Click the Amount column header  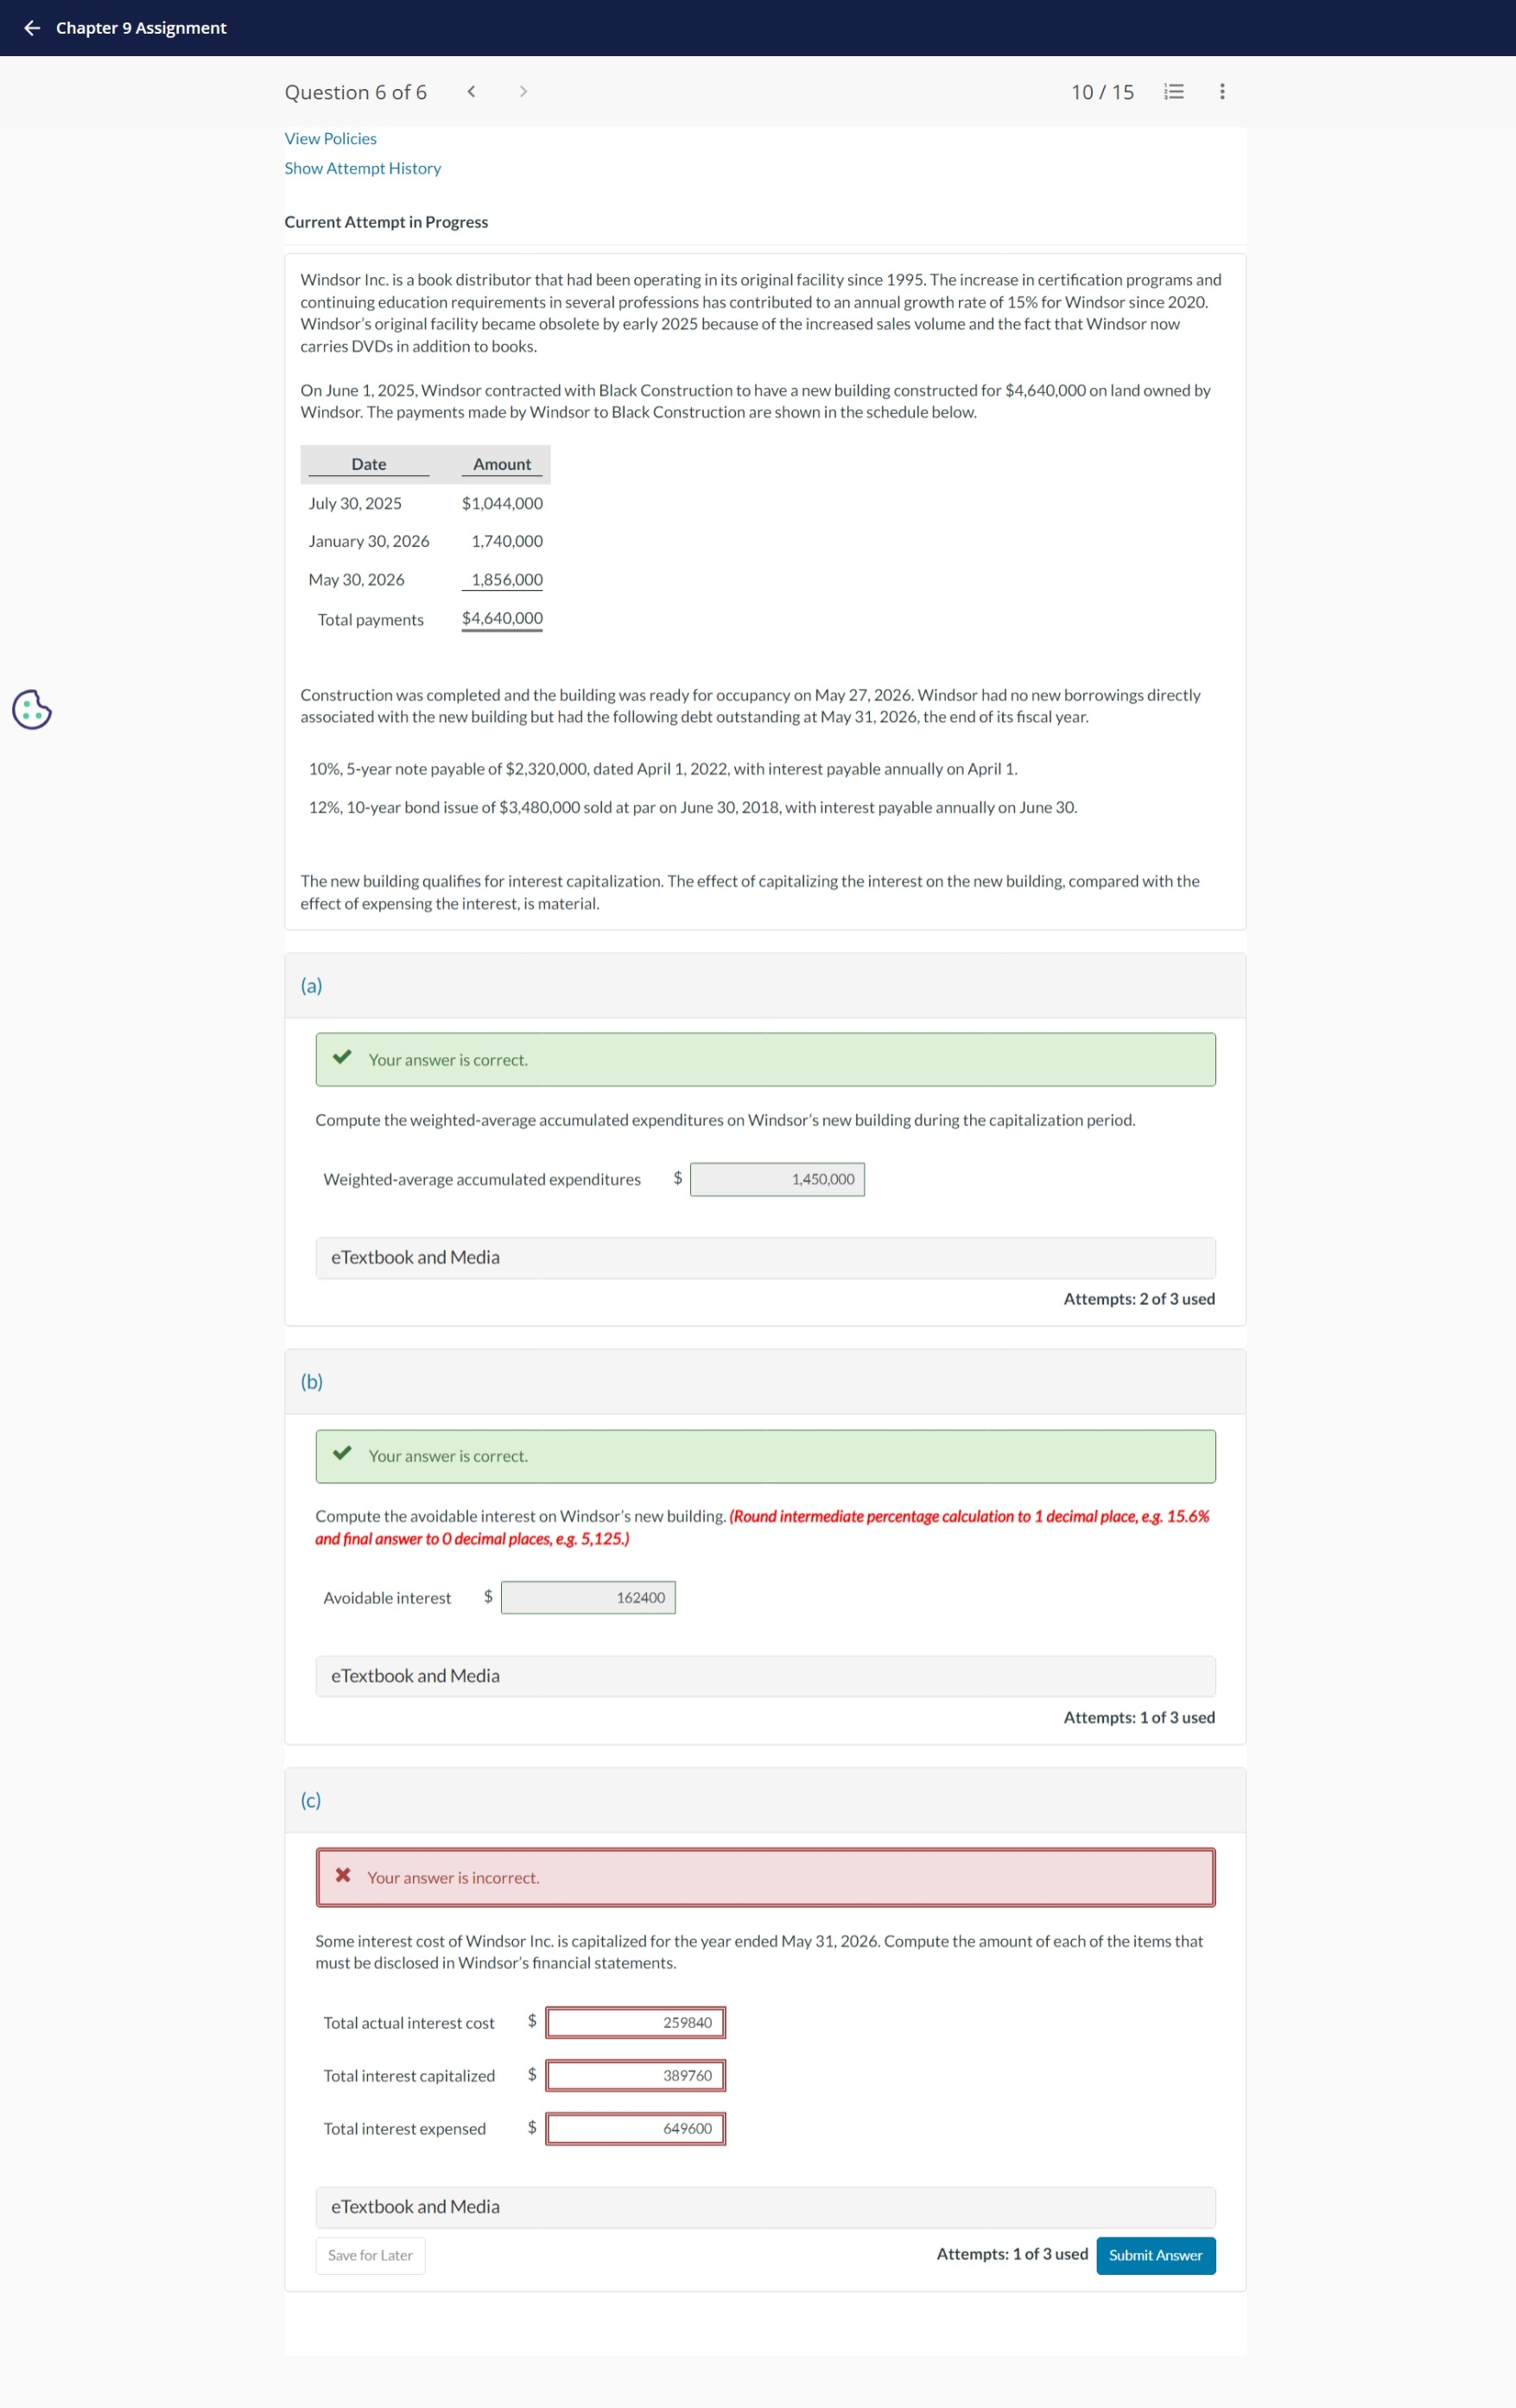pos(502,464)
